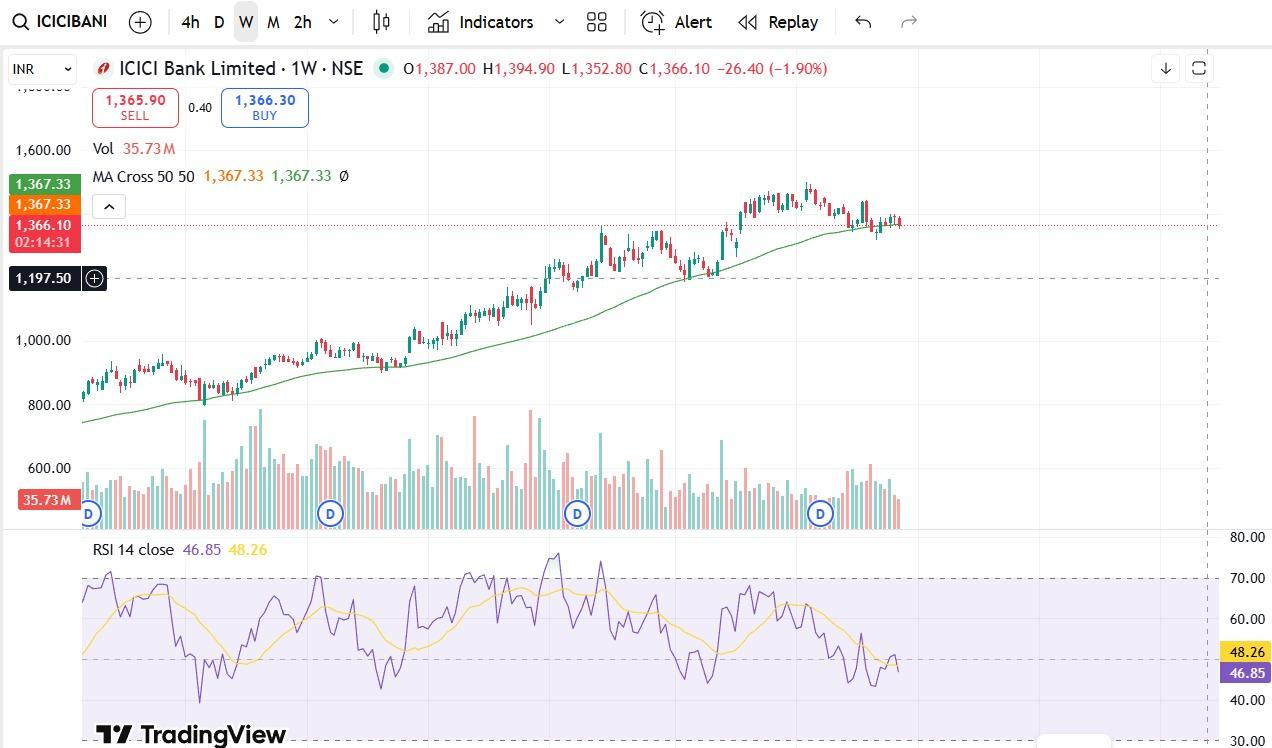Viewport: 1272px width, 748px height.
Task: Select the RSI 14 close legend
Action: coord(133,550)
